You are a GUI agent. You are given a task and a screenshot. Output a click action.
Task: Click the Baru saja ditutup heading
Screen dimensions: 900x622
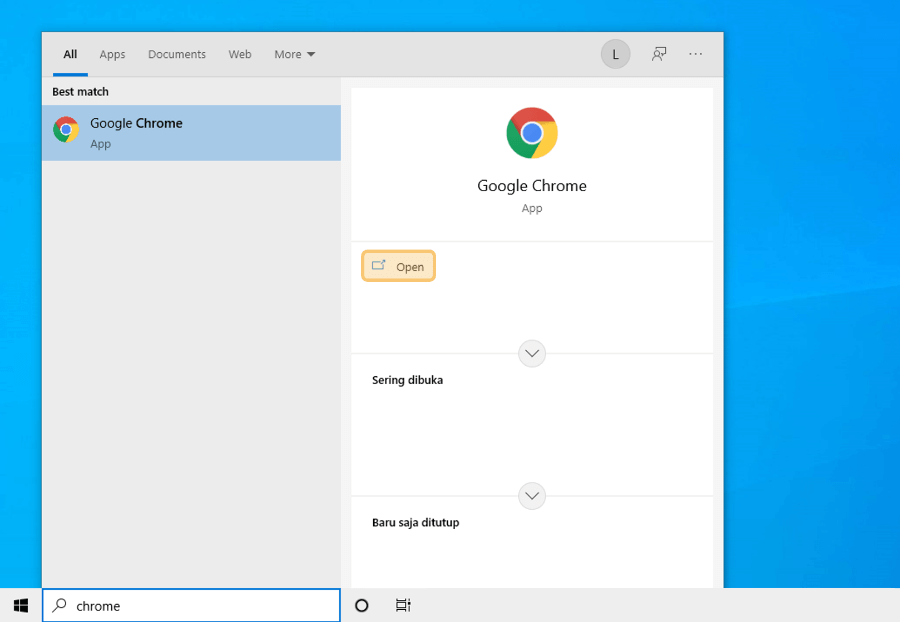click(416, 522)
